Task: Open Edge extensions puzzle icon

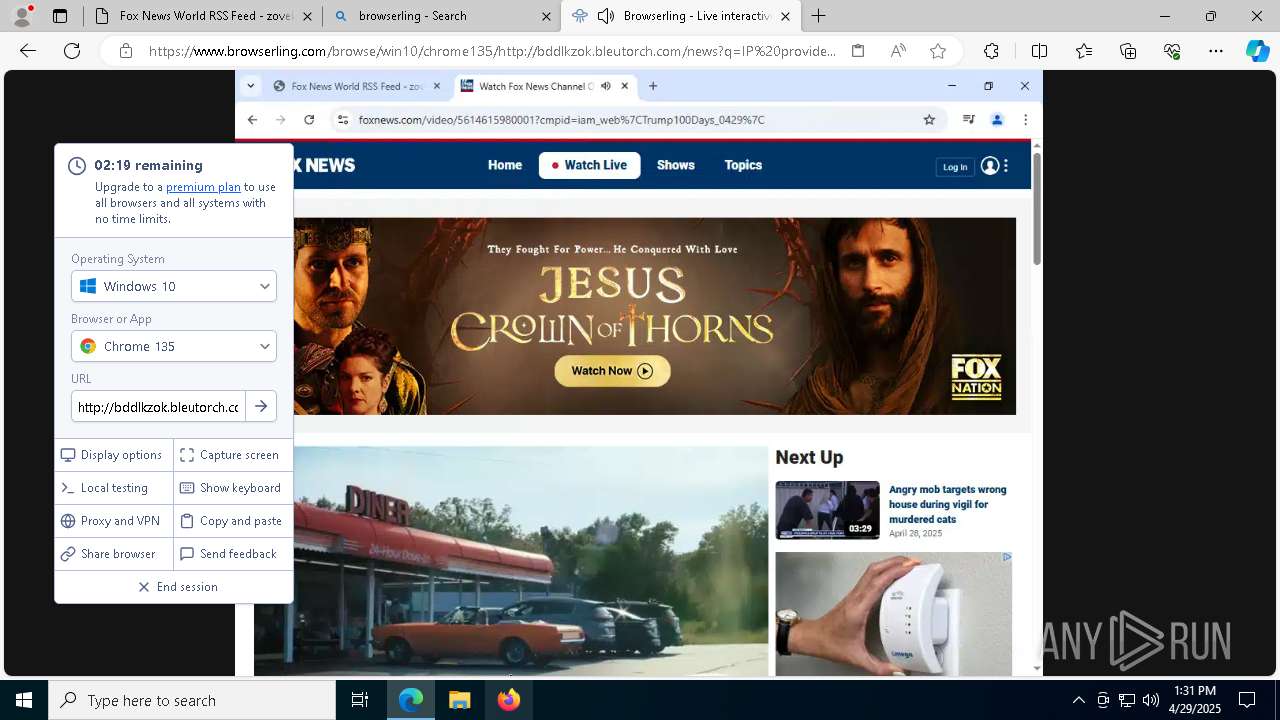Action: click(x=991, y=51)
